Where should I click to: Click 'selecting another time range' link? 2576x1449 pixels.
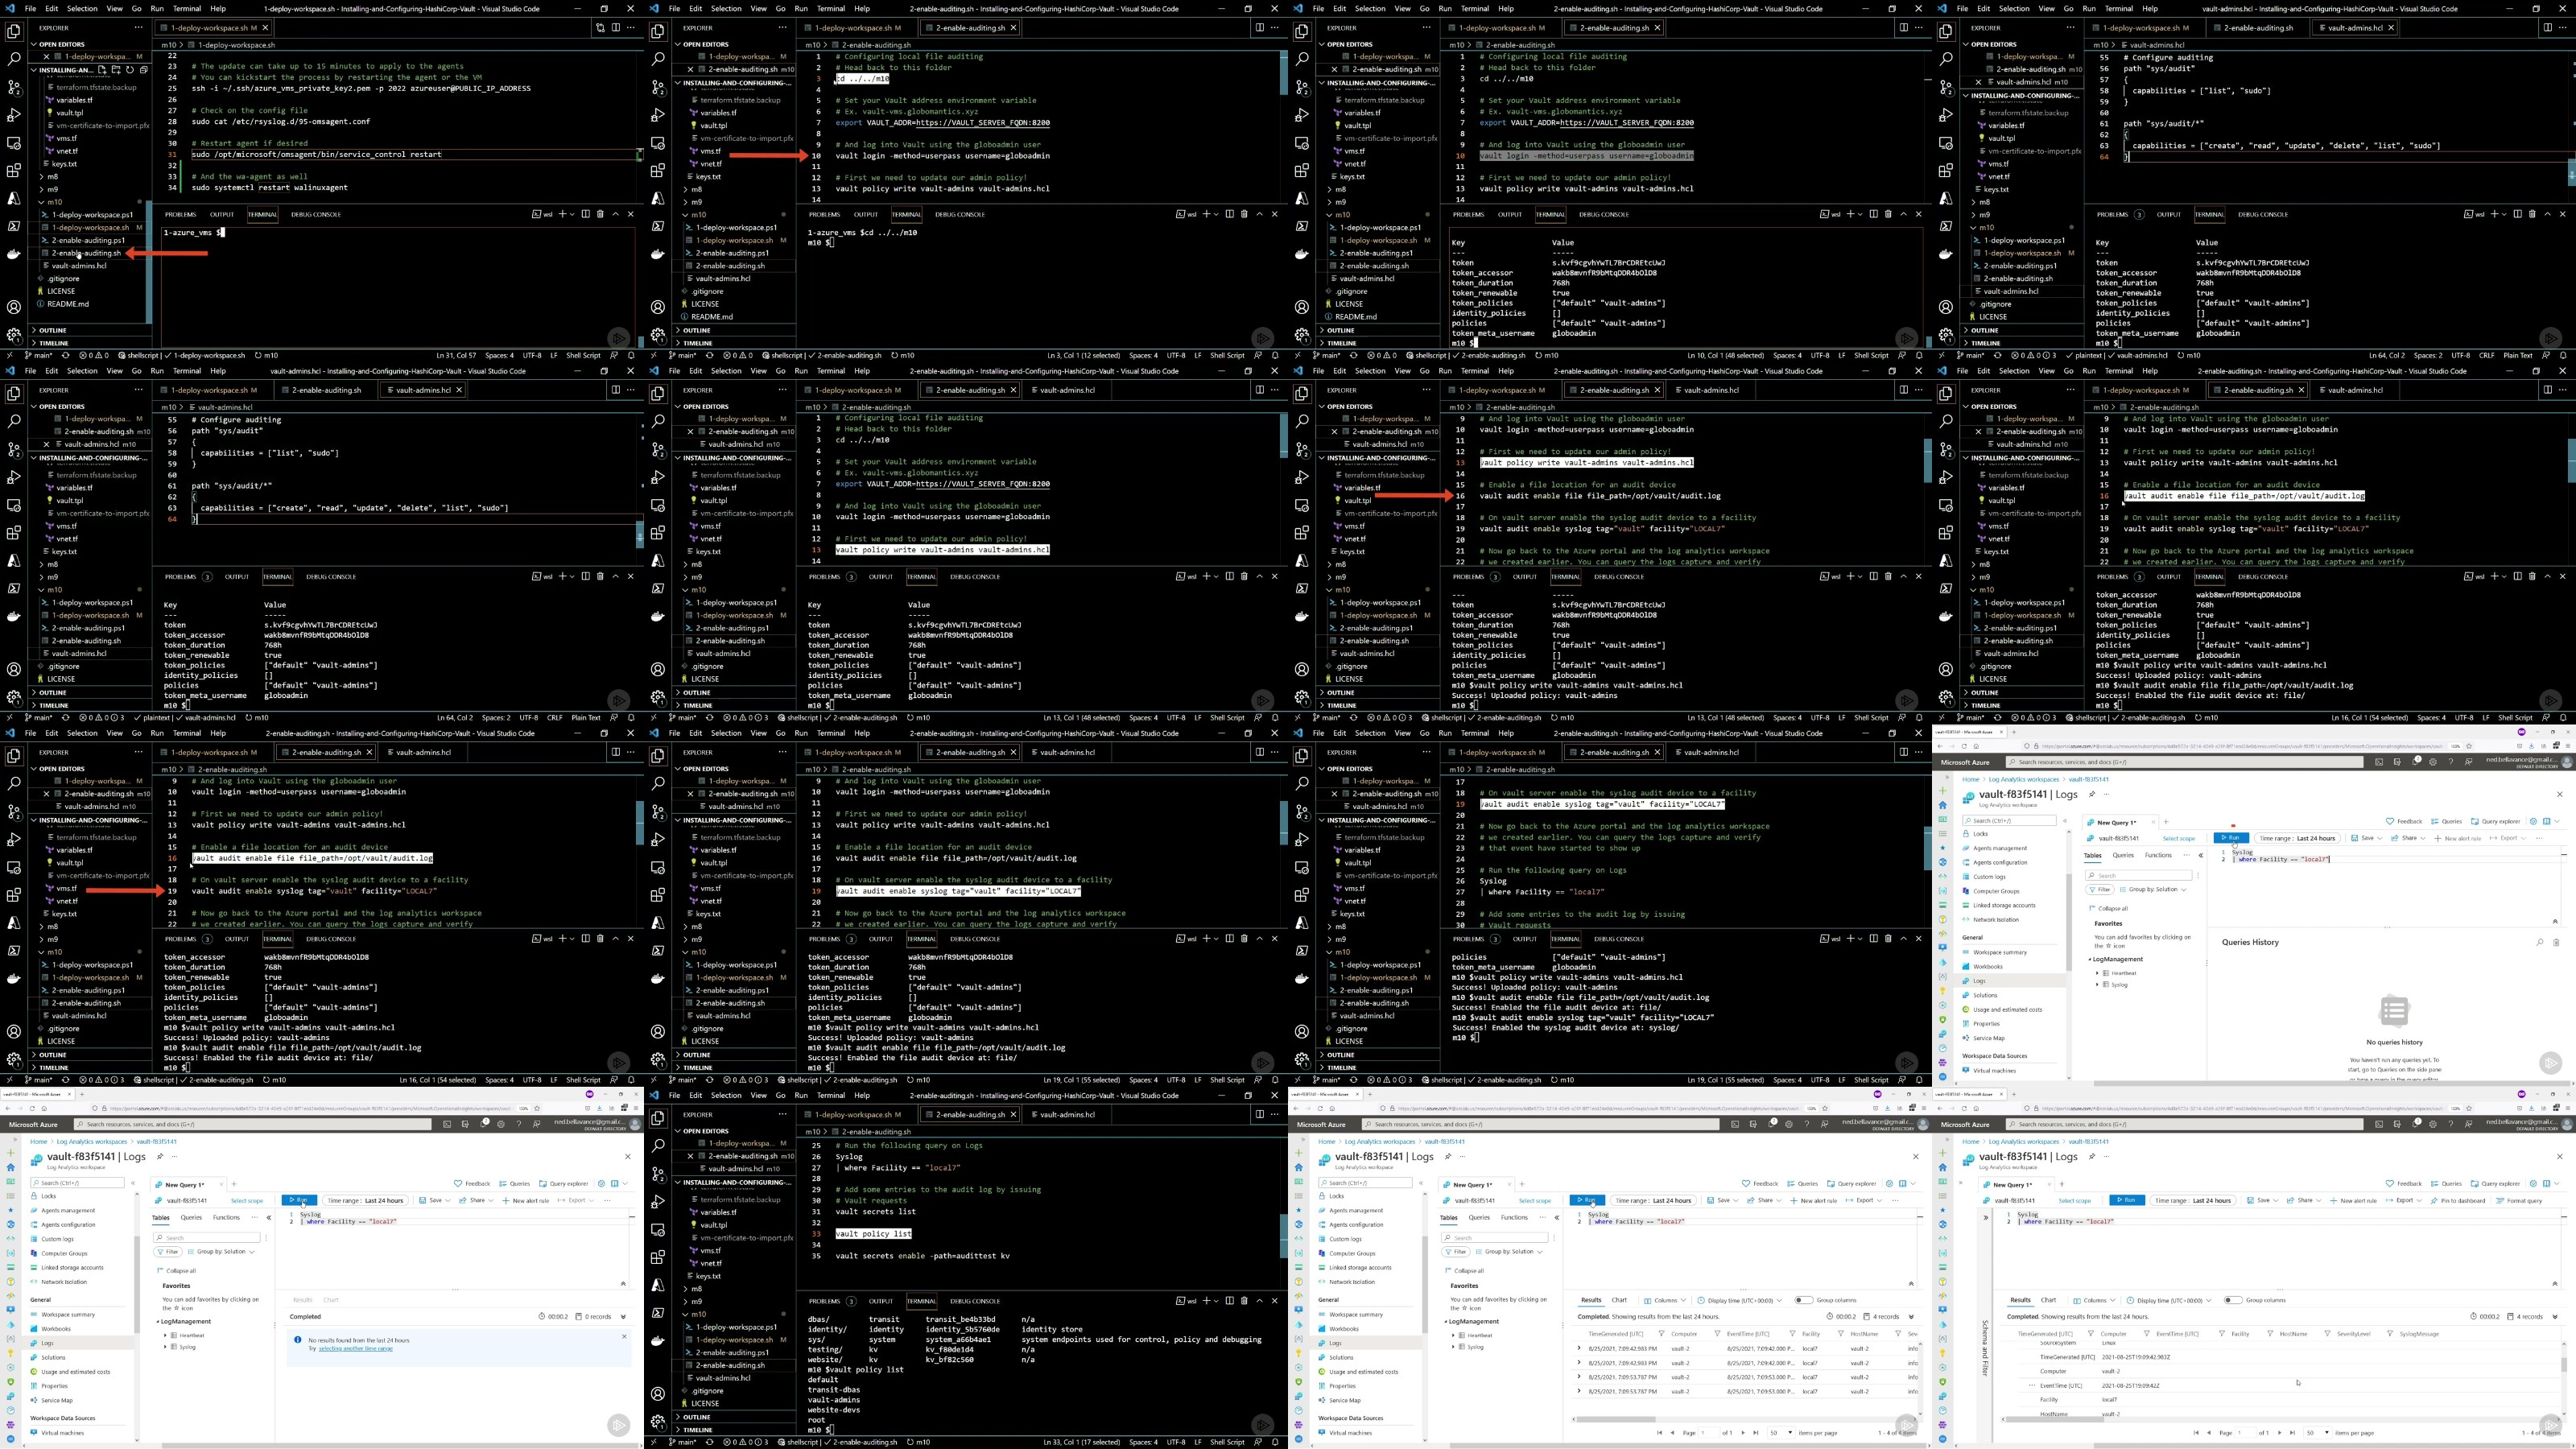pos(355,1348)
